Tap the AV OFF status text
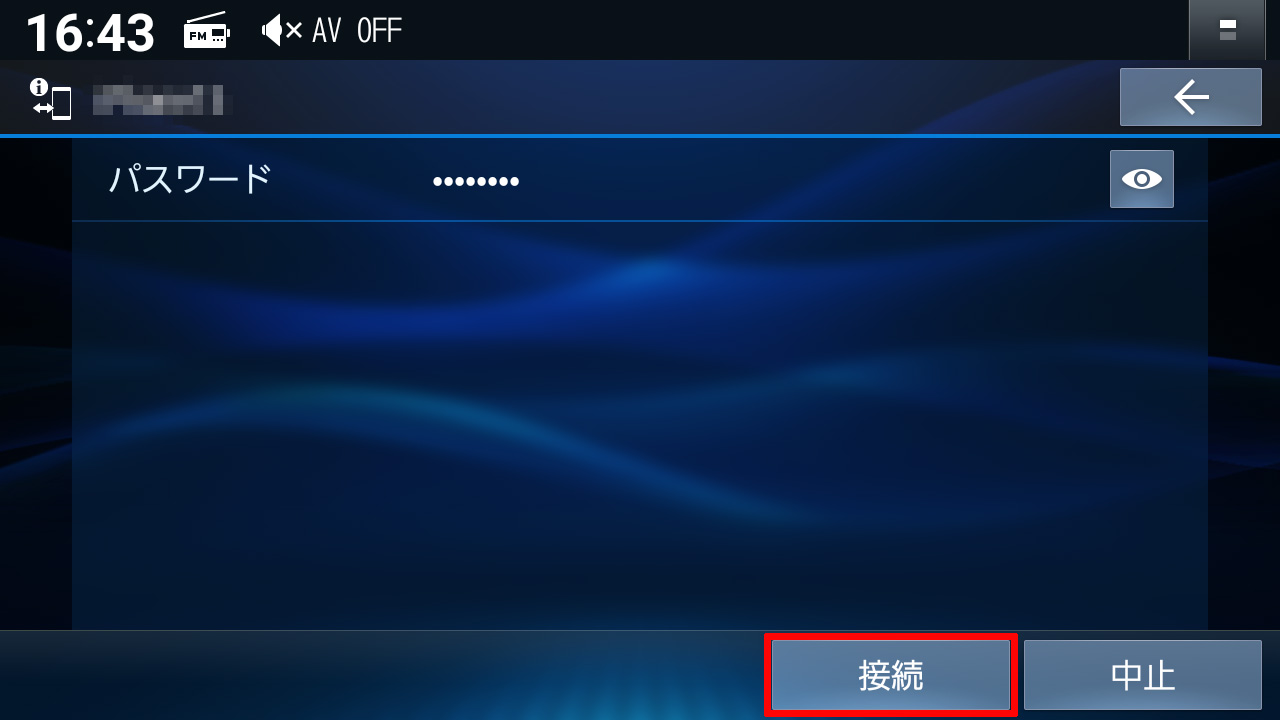Screen dimensions: 1280x720 point(357,31)
